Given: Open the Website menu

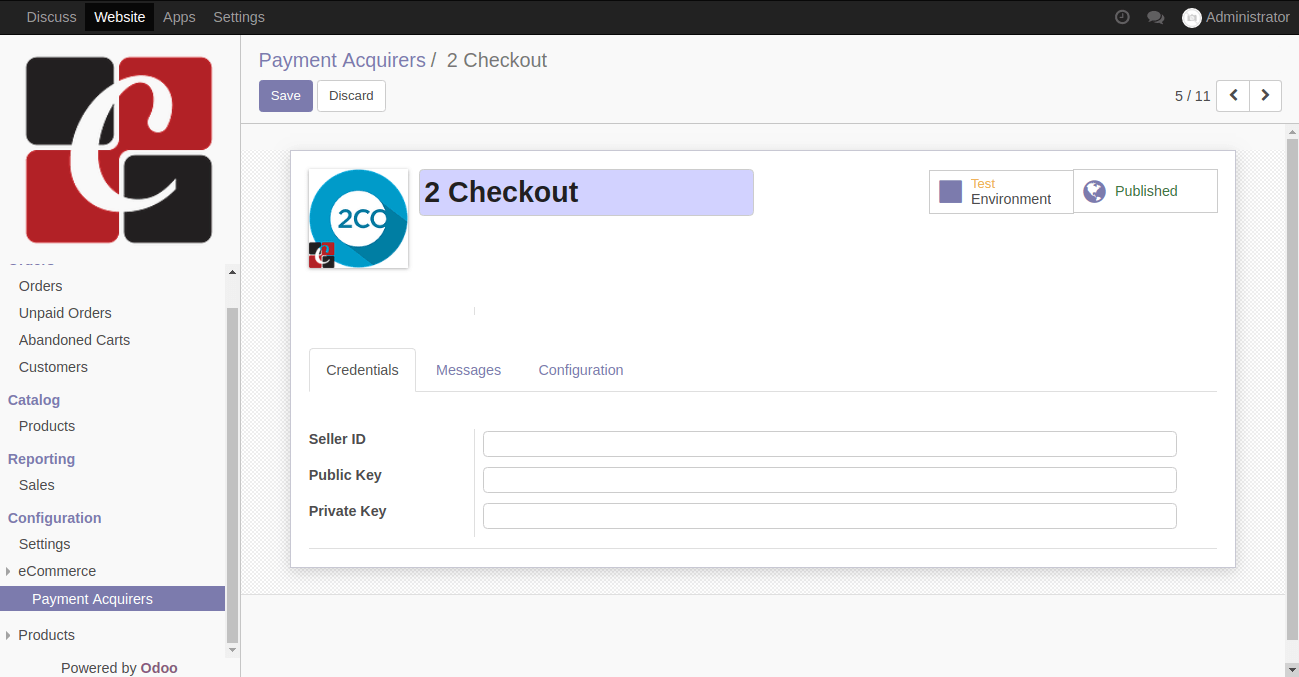Looking at the screenshot, I should 119,17.
